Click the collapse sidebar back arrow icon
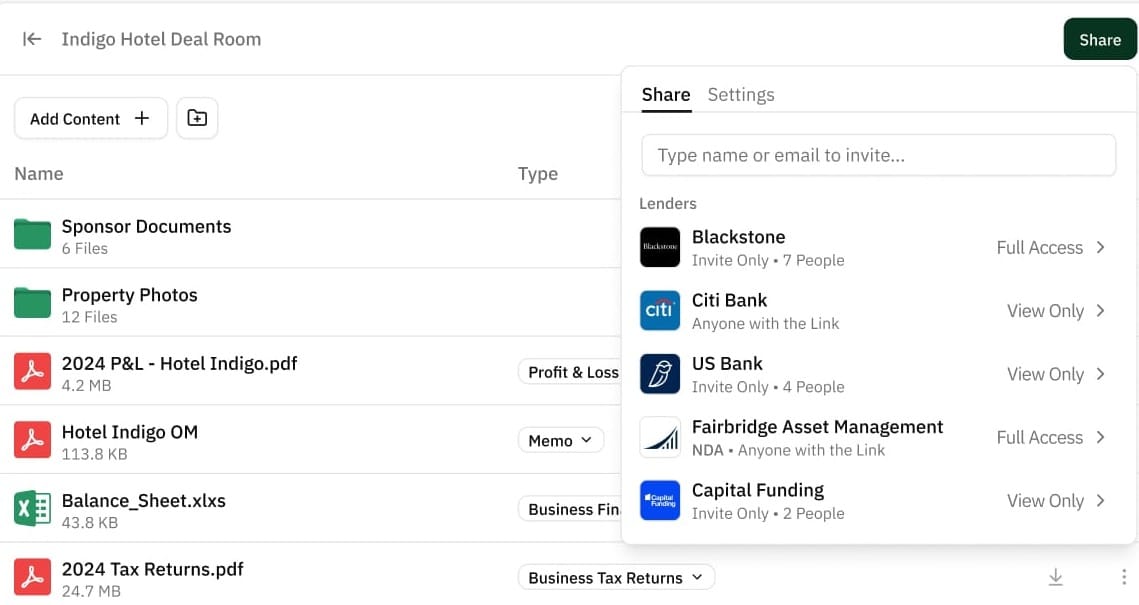Image resolution: width=1139 pixels, height=605 pixels. 32,39
